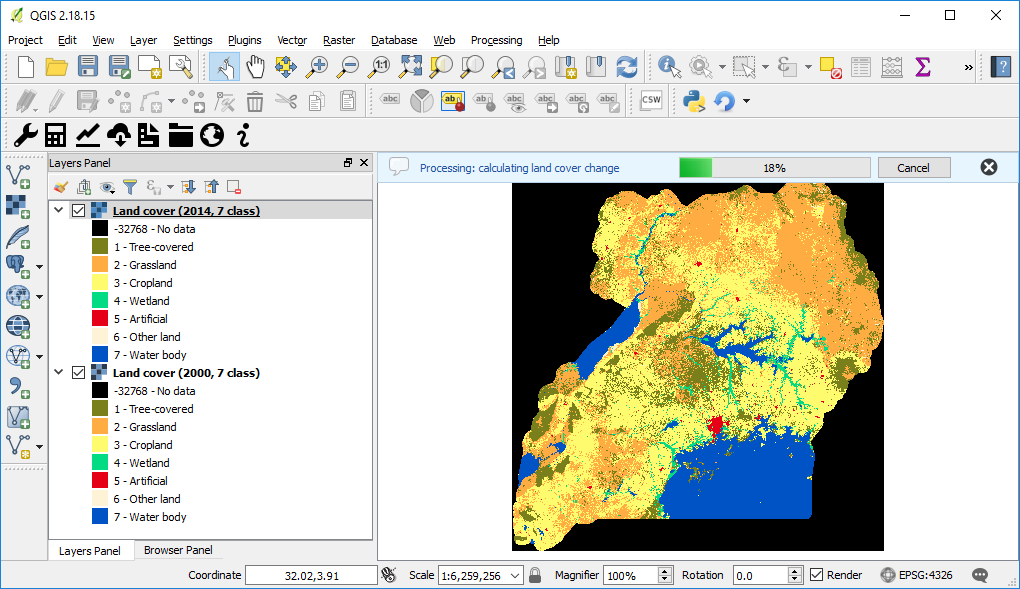The image size is (1020, 589).
Task: Cancel the land cover processing
Action: point(912,168)
